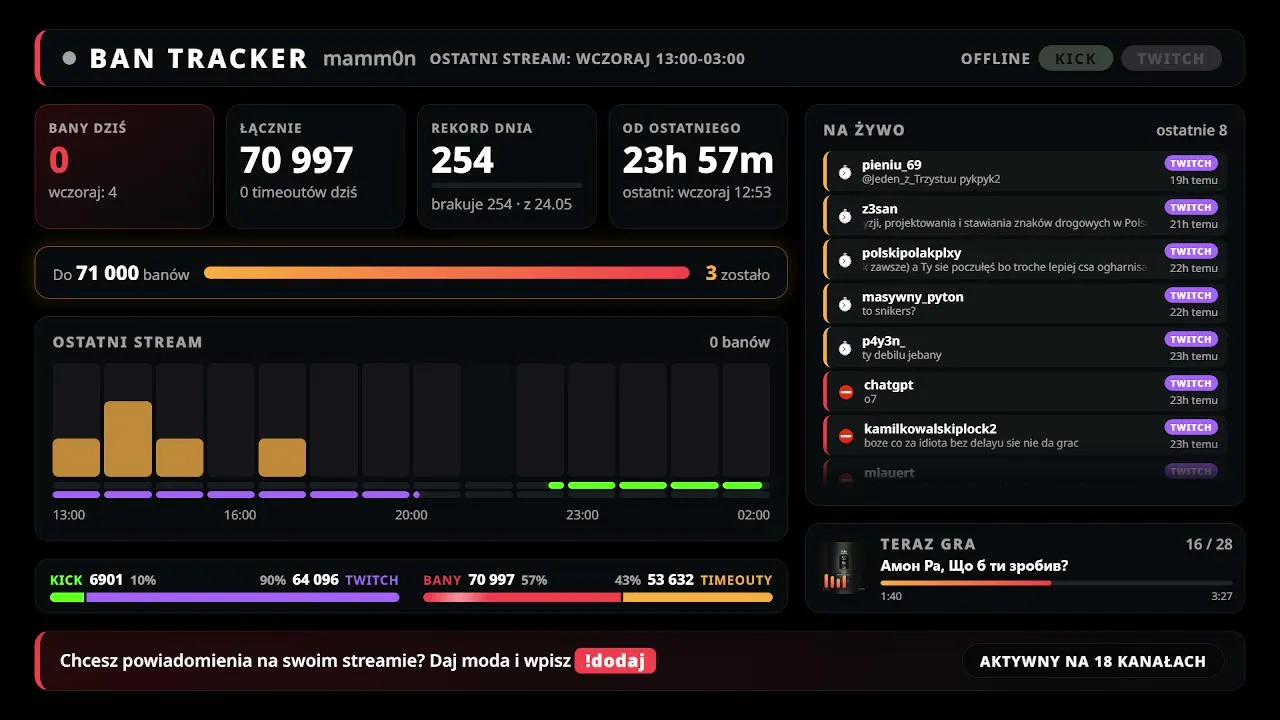Click the 'ostatnie 8' label
Image resolution: width=1280 pixels, height=720 pixels.
click(1192, 130)
